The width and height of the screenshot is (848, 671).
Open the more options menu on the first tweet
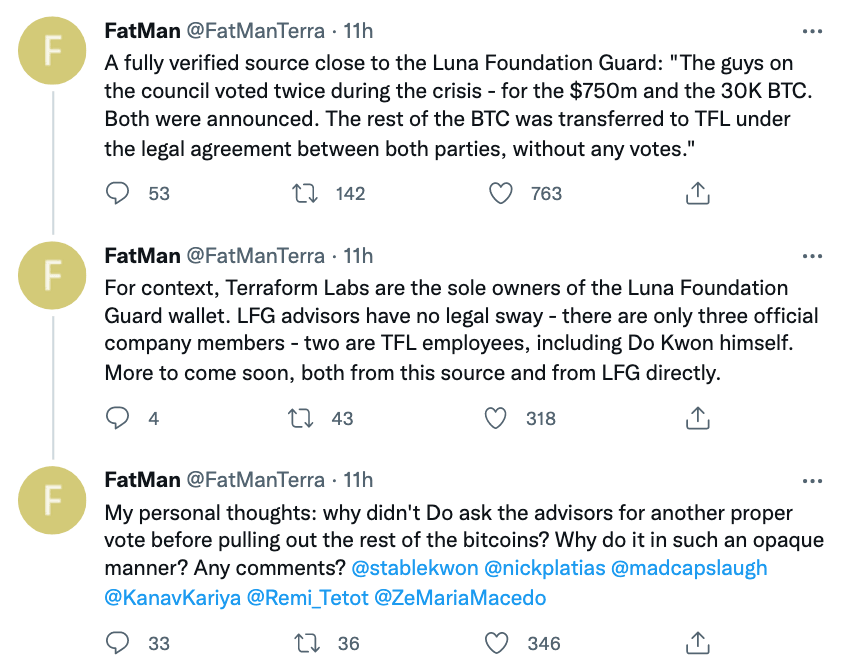[812, 31]
